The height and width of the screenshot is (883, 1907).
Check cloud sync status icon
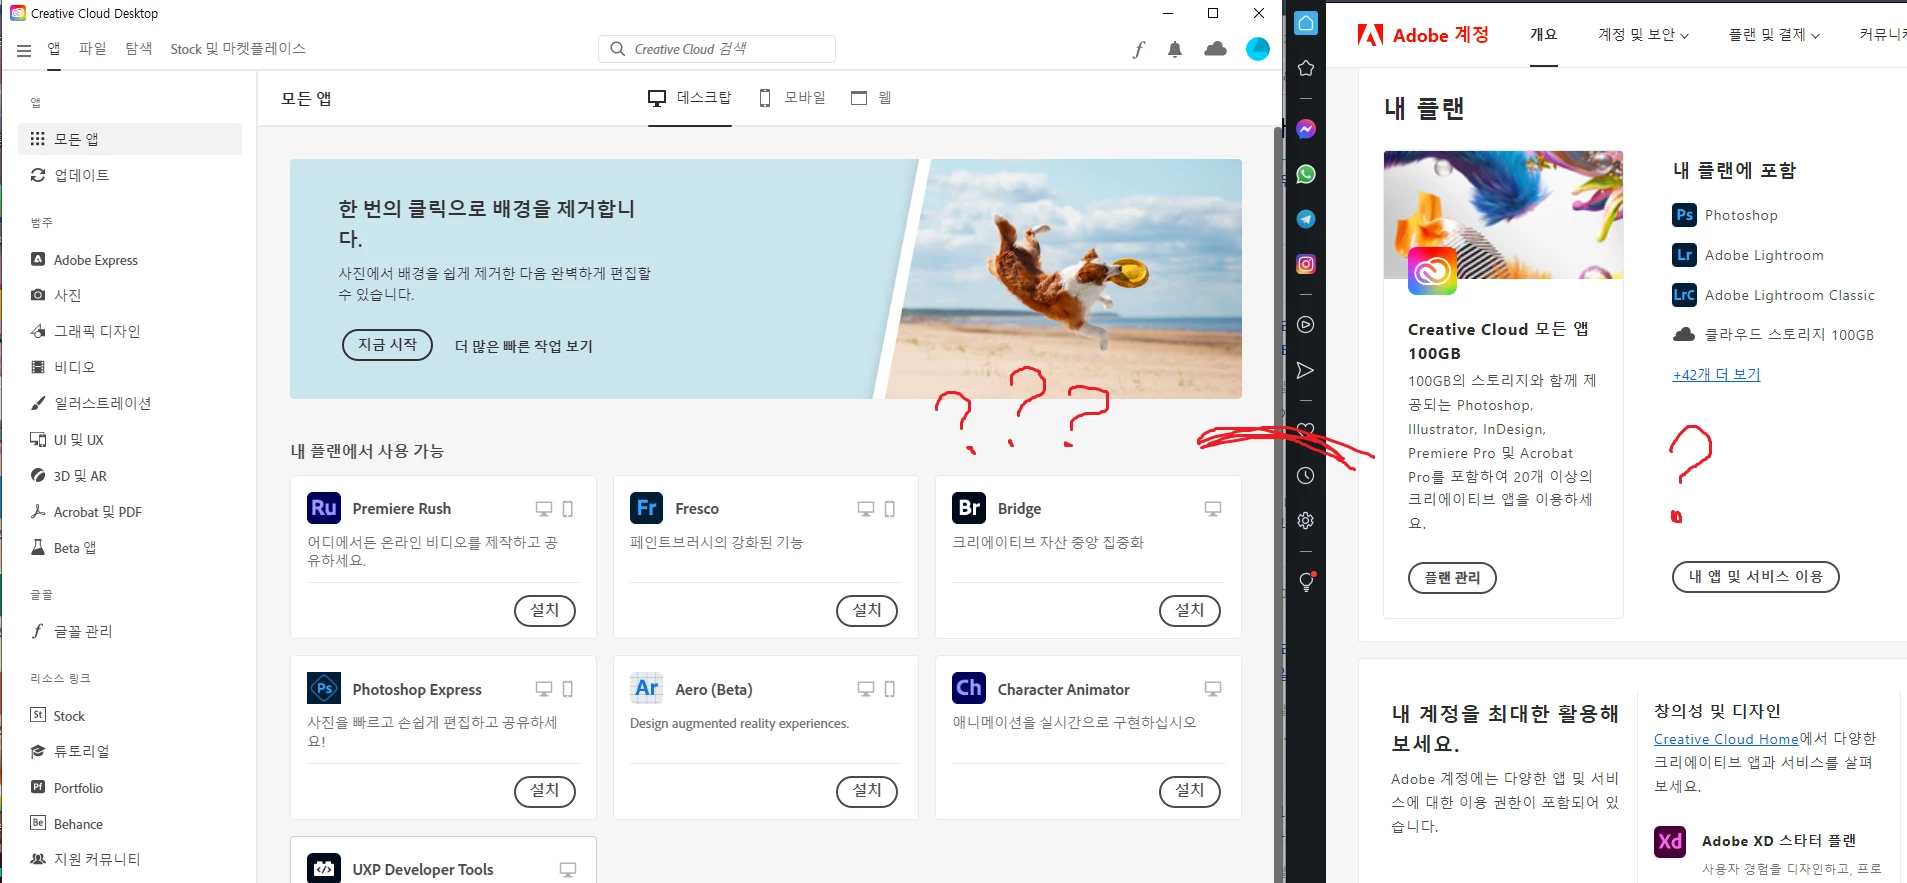pyautogui.click(x=1215, y=48)
